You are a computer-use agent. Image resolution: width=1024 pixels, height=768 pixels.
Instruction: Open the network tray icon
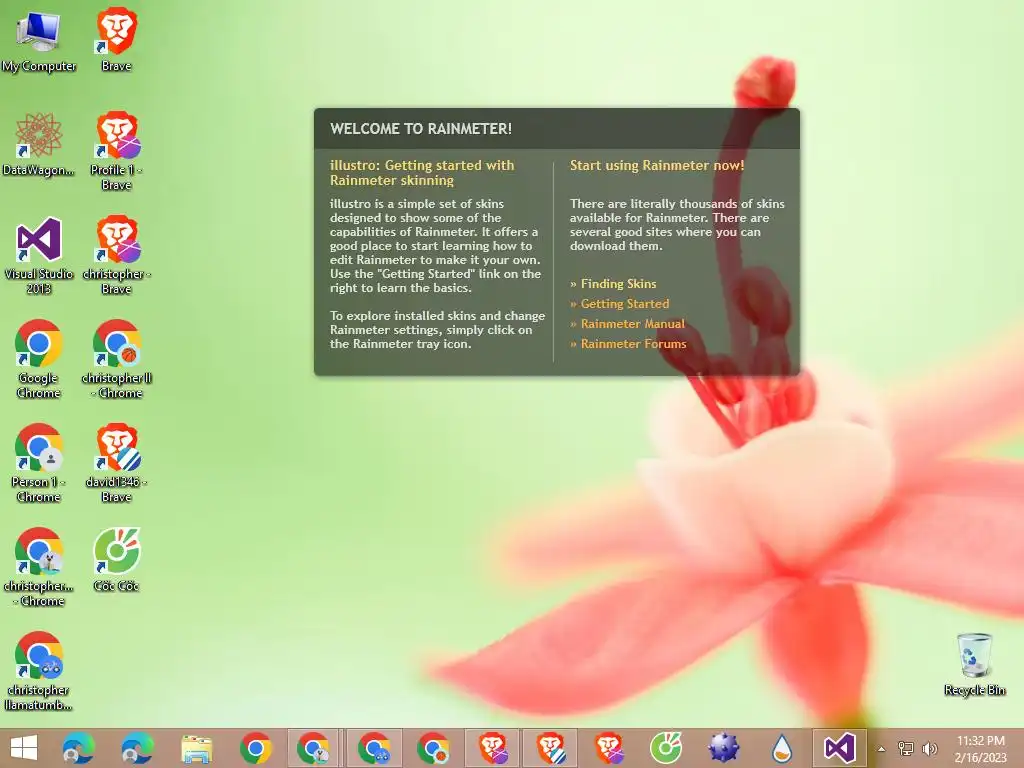tap(906, 748)
